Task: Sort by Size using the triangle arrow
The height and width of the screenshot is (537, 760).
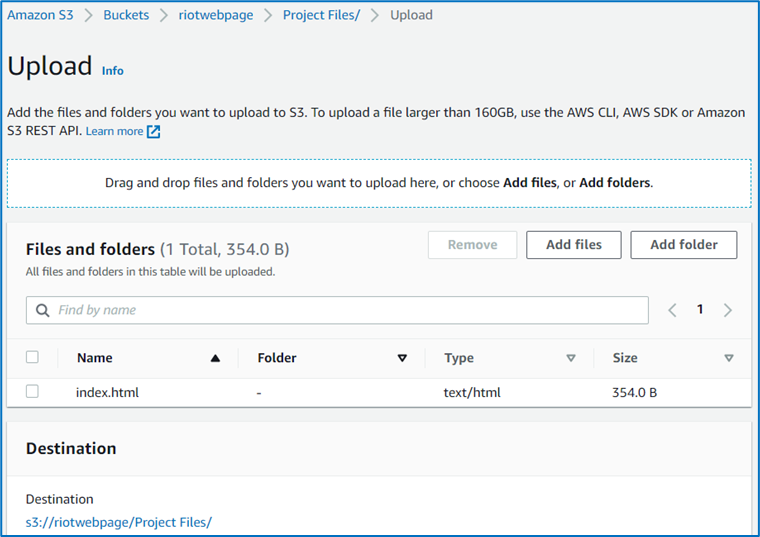Action: 728,358
